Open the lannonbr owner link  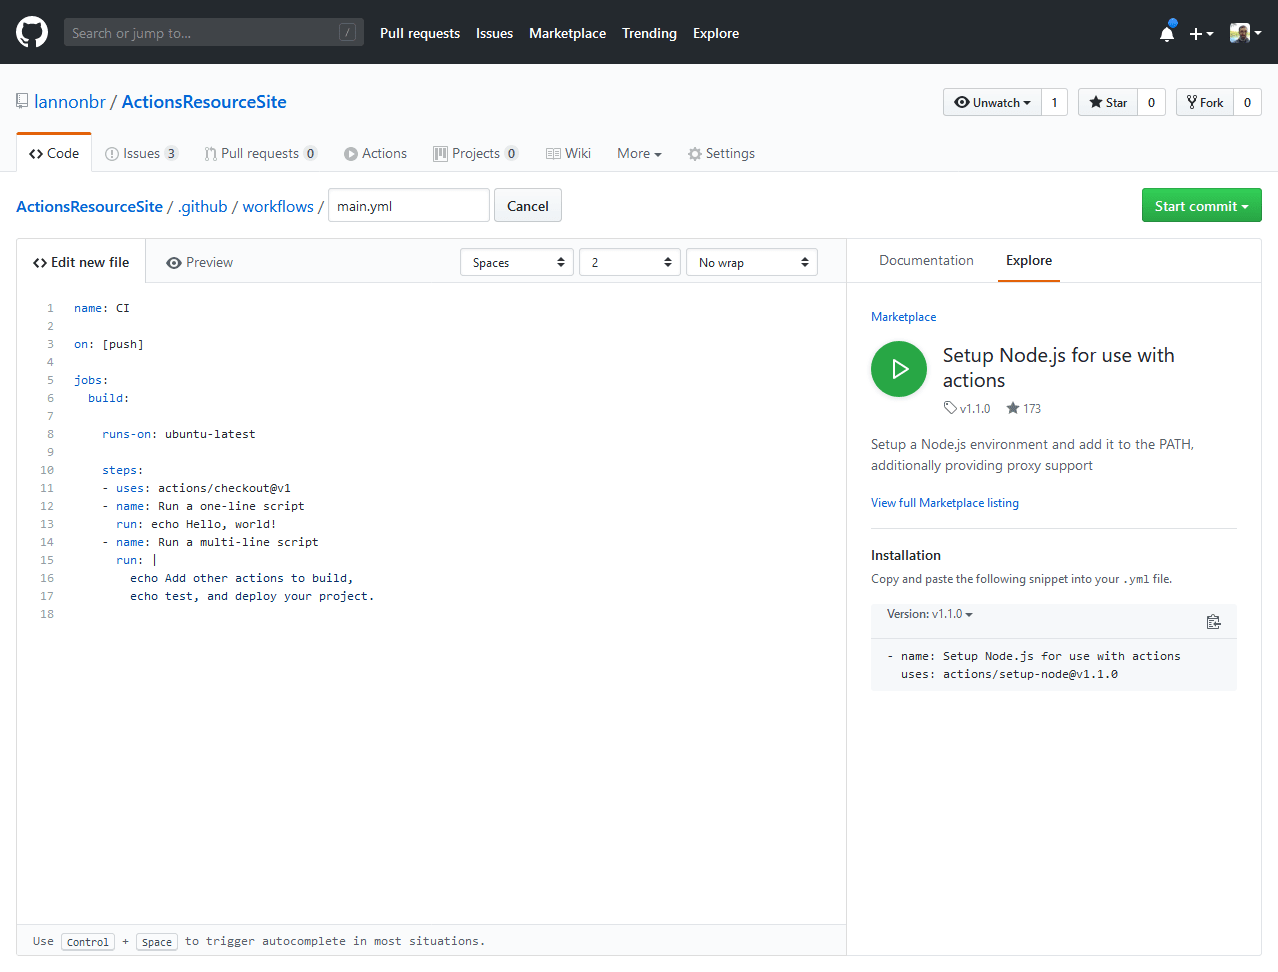click(x=70, y=102)
